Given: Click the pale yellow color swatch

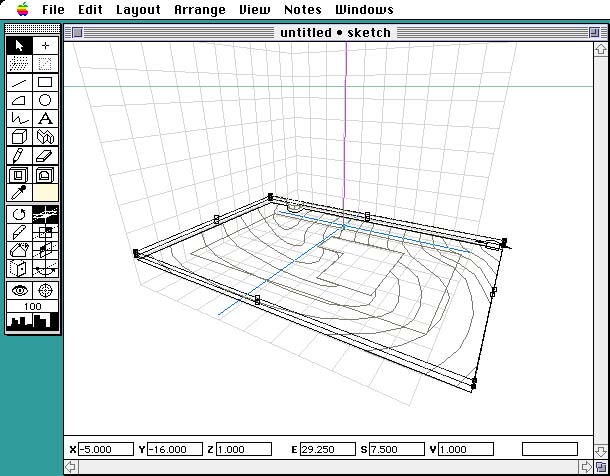Looking at the screenshot, I should [45, 192].
